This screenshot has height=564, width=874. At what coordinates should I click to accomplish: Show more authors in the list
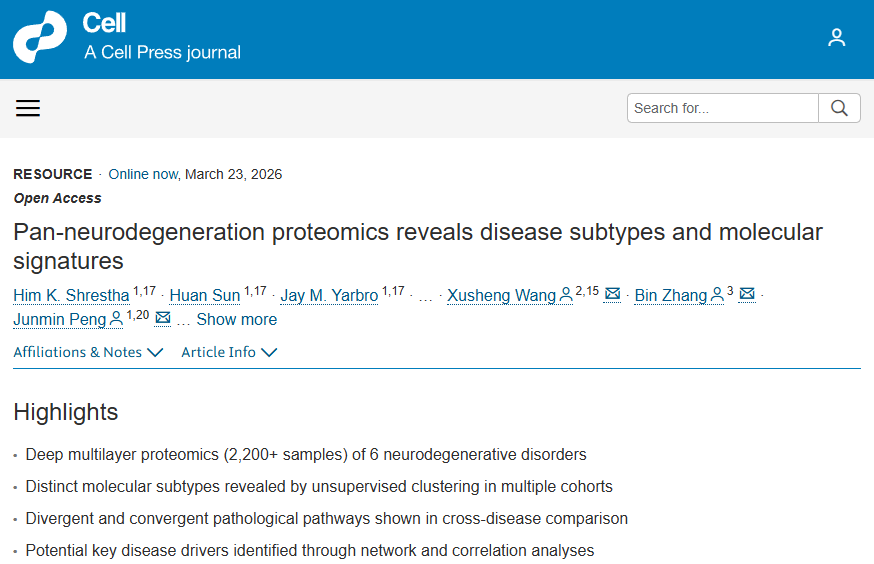236,320
